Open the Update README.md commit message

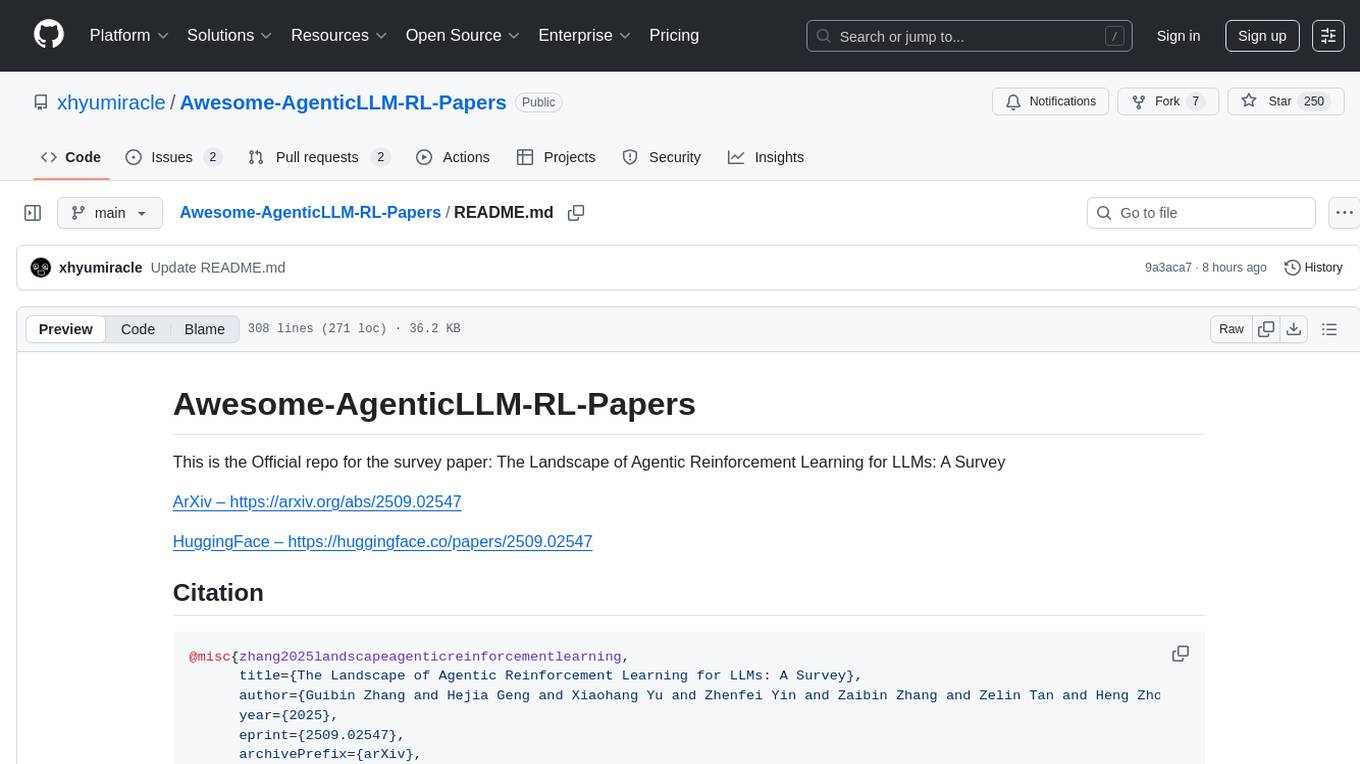[218, 268]
